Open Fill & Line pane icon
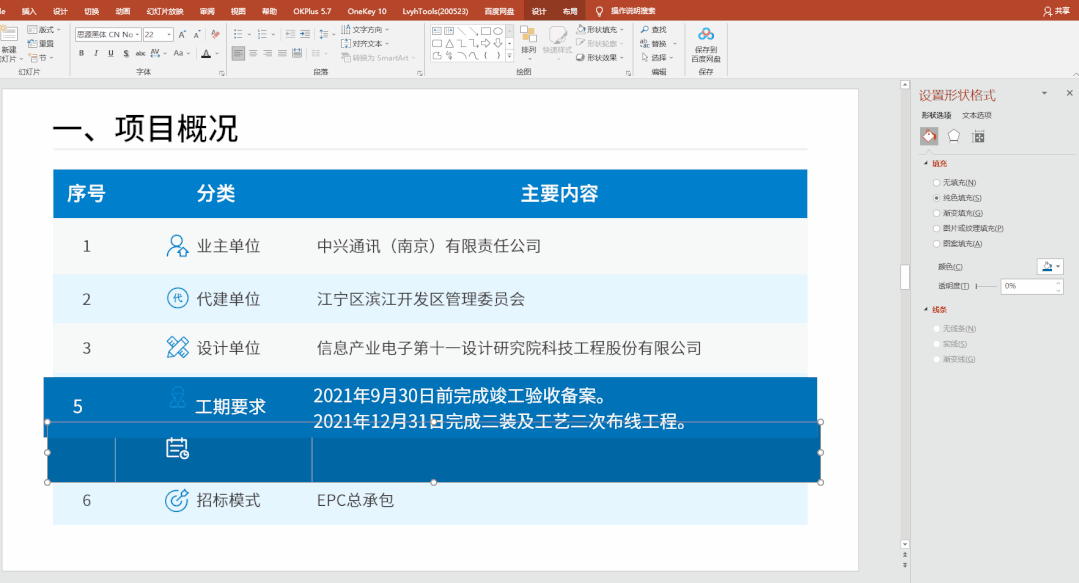This screenshot has height=583, width=1079. [929, 136]
